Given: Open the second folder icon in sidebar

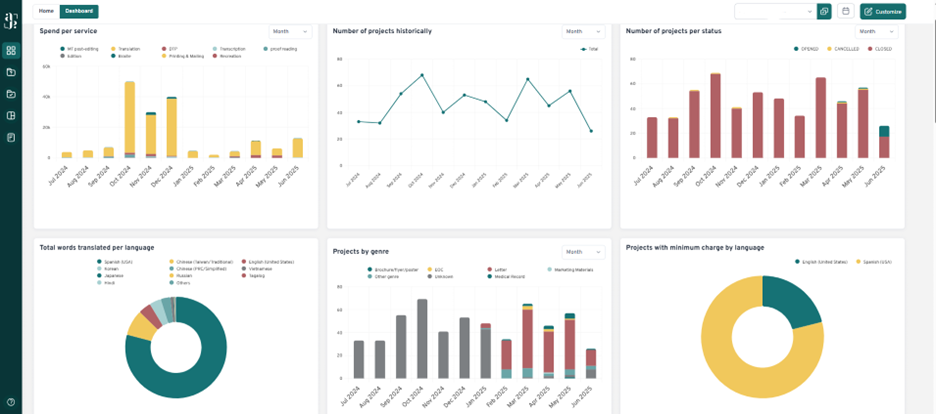Looking at the screenshot, I should (x=11, y=72).
